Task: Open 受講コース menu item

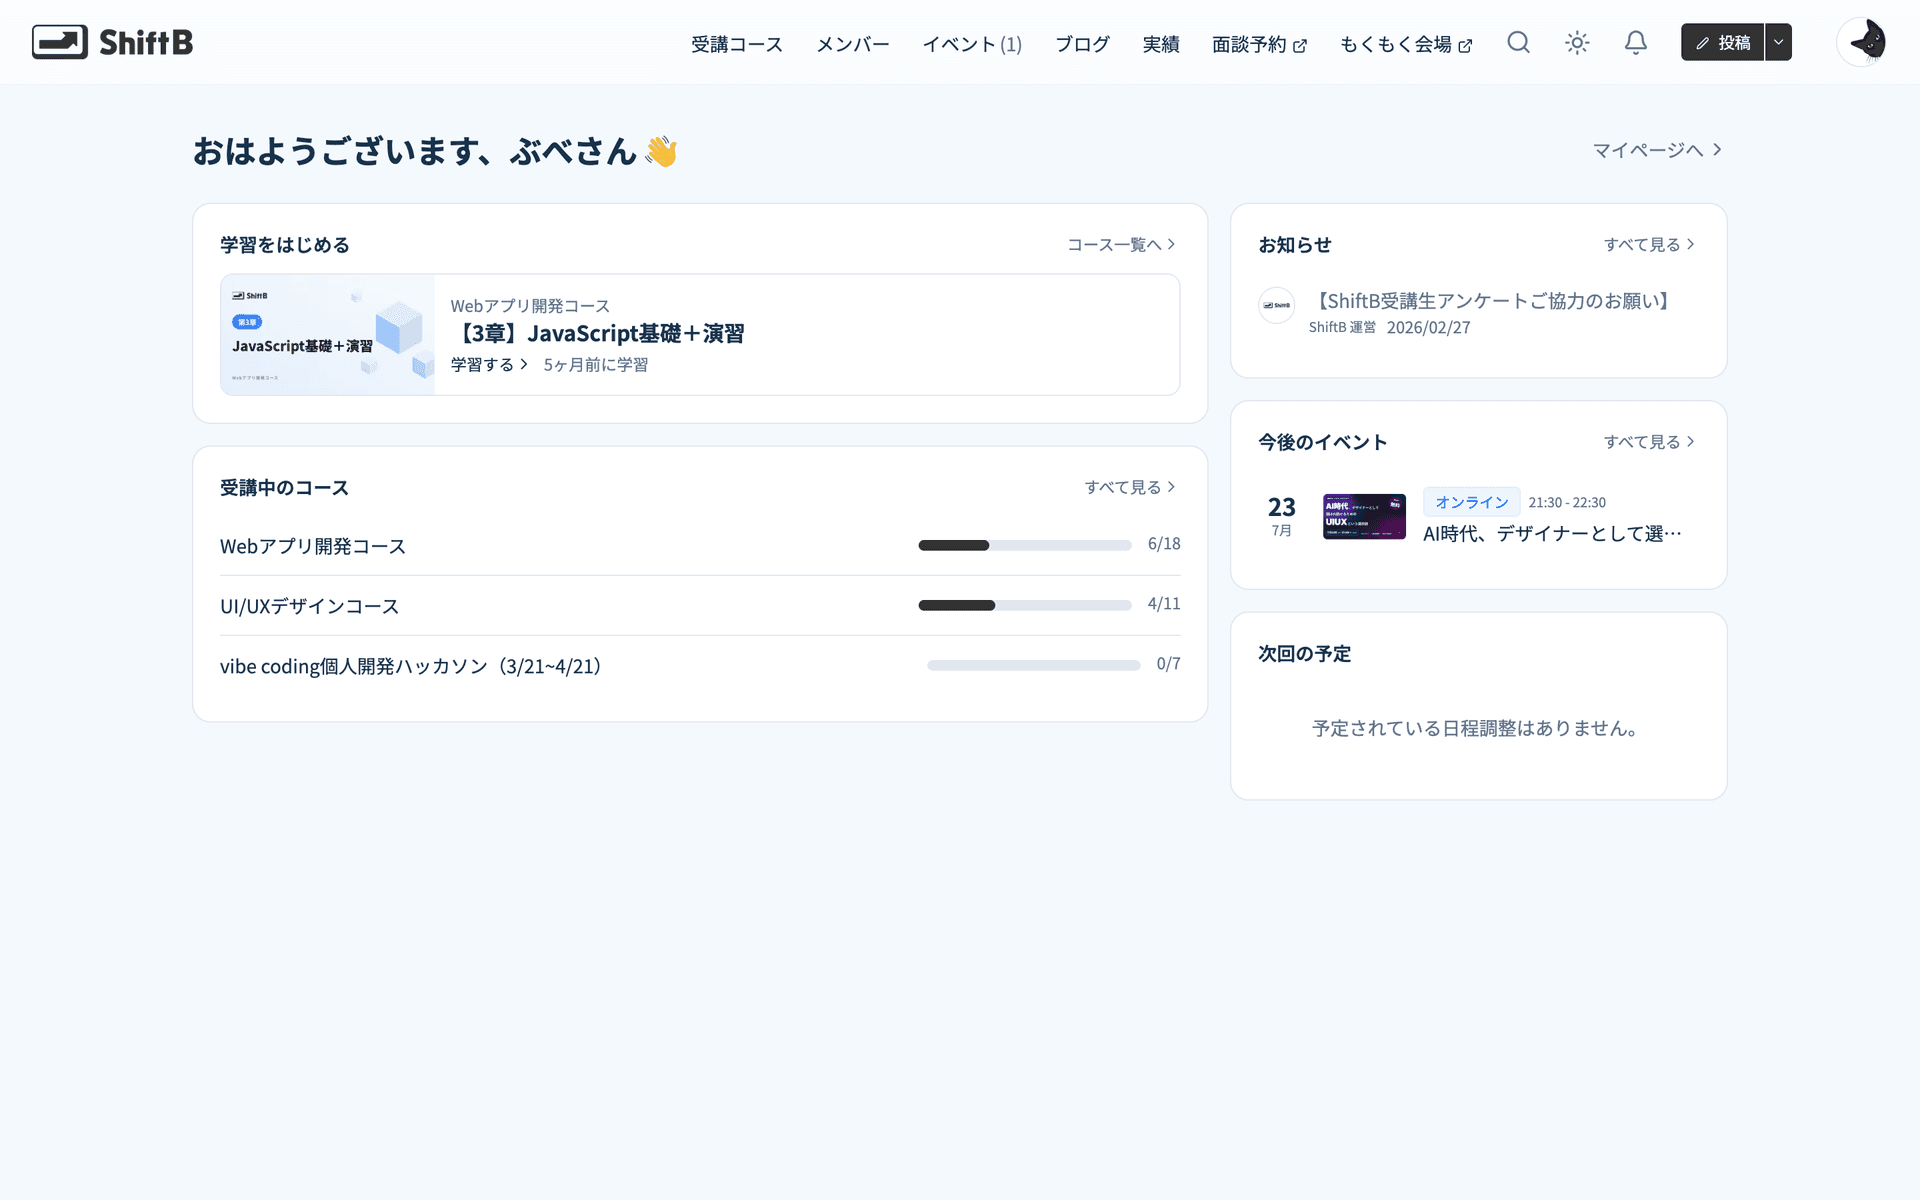Action: pos(737,44)
